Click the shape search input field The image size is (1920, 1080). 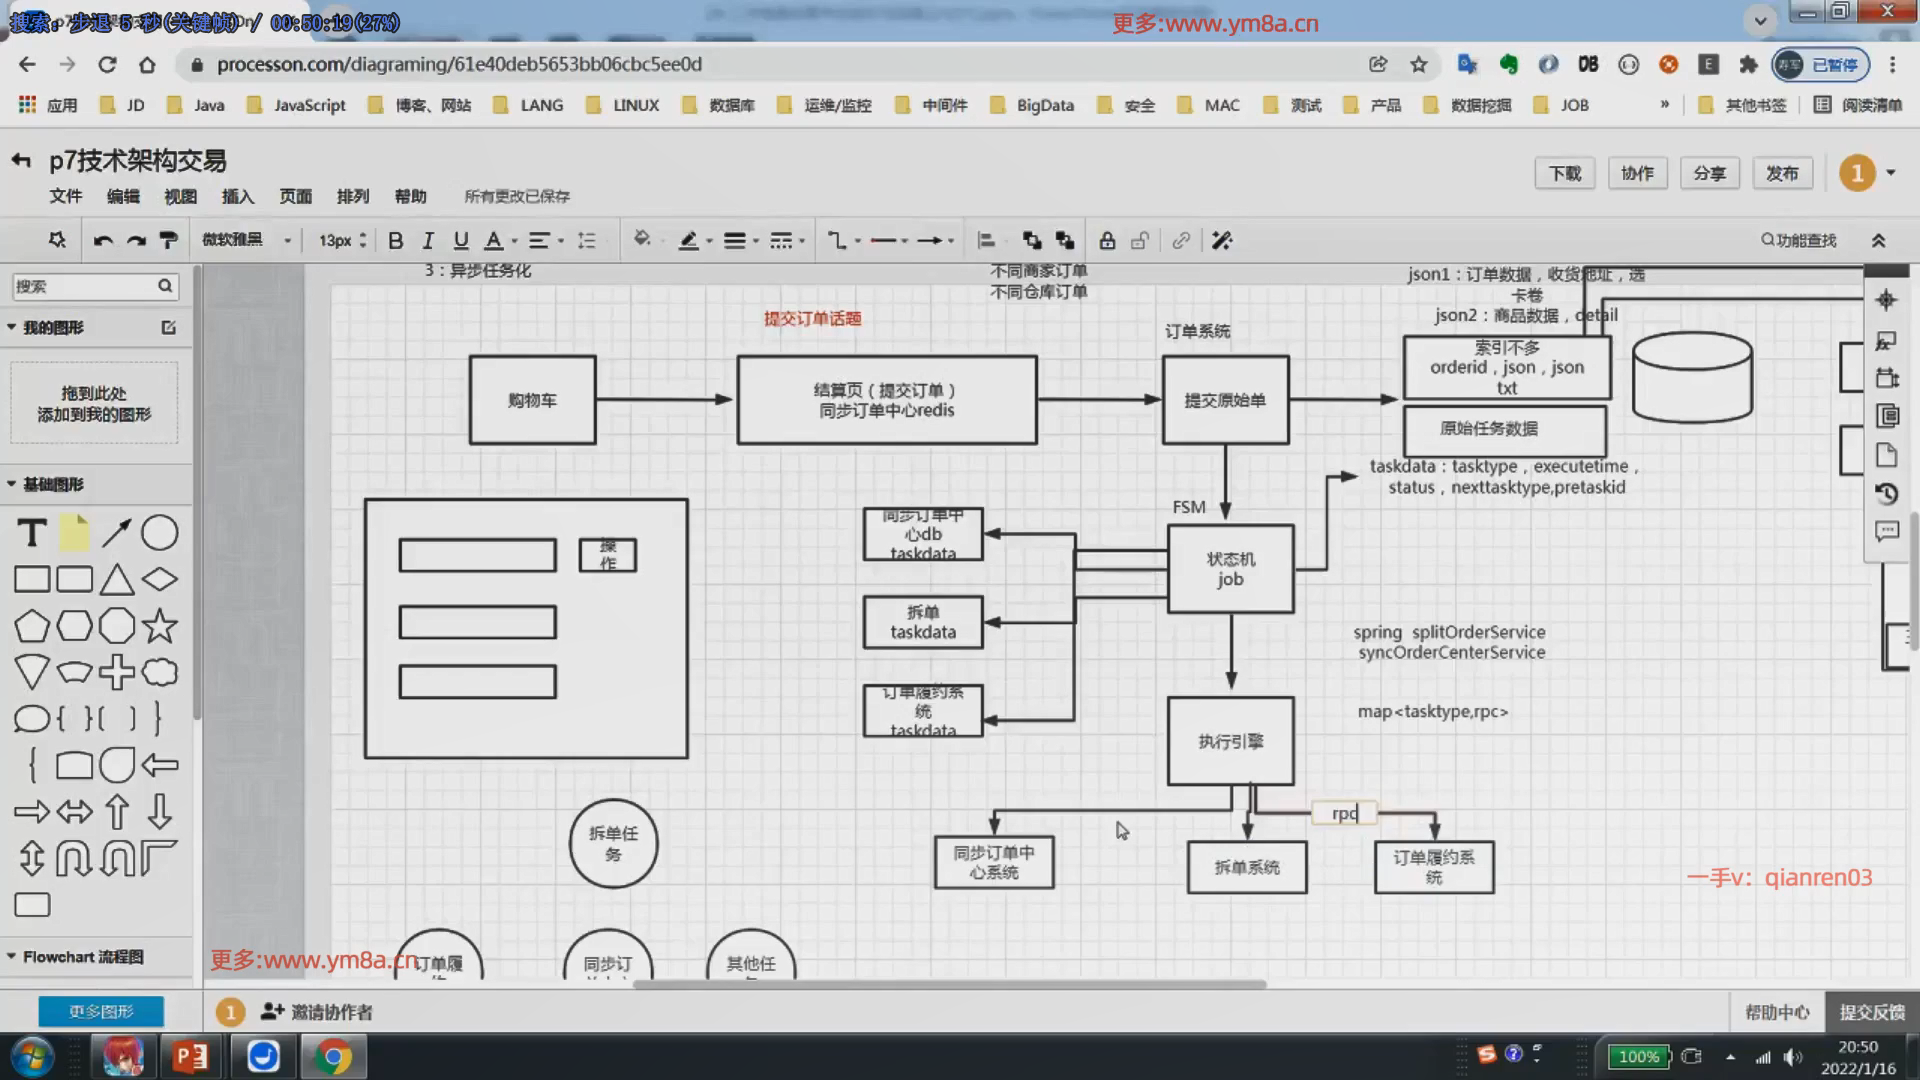(85, 286)
